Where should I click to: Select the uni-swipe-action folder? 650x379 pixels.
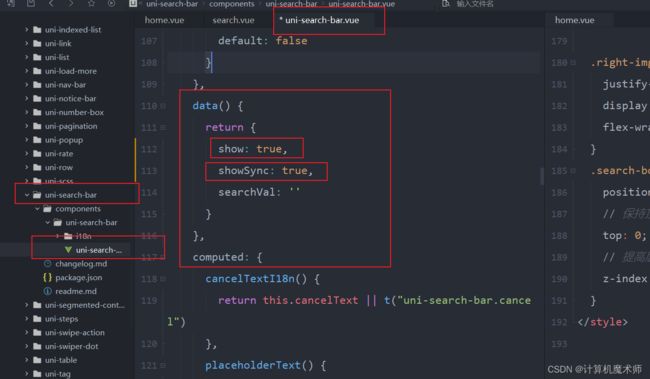click(x=75, y=332)
